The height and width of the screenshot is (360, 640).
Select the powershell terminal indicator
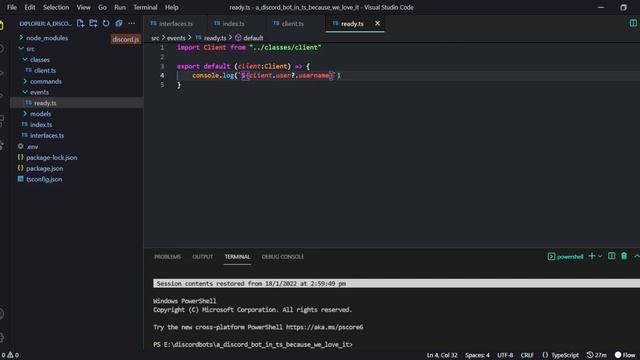tap(566, 256)
